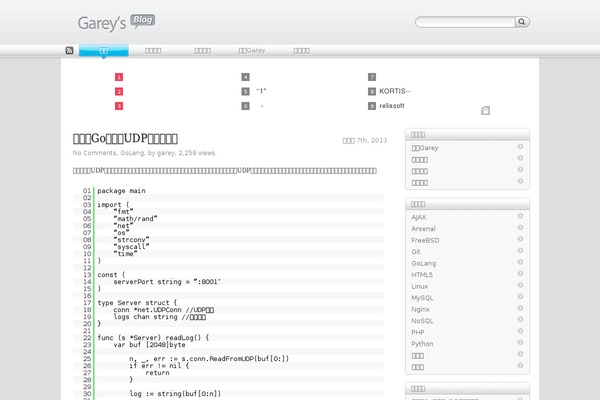The image size is (600, 400).
Task: Open the RSS feed icon
Action: [x=69, y=51]
